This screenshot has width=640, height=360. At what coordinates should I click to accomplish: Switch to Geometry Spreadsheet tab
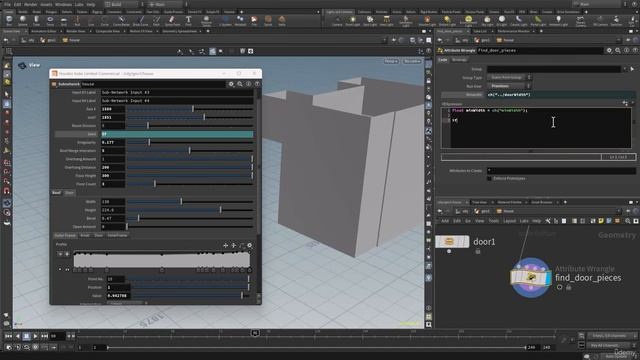coord(180,31)
